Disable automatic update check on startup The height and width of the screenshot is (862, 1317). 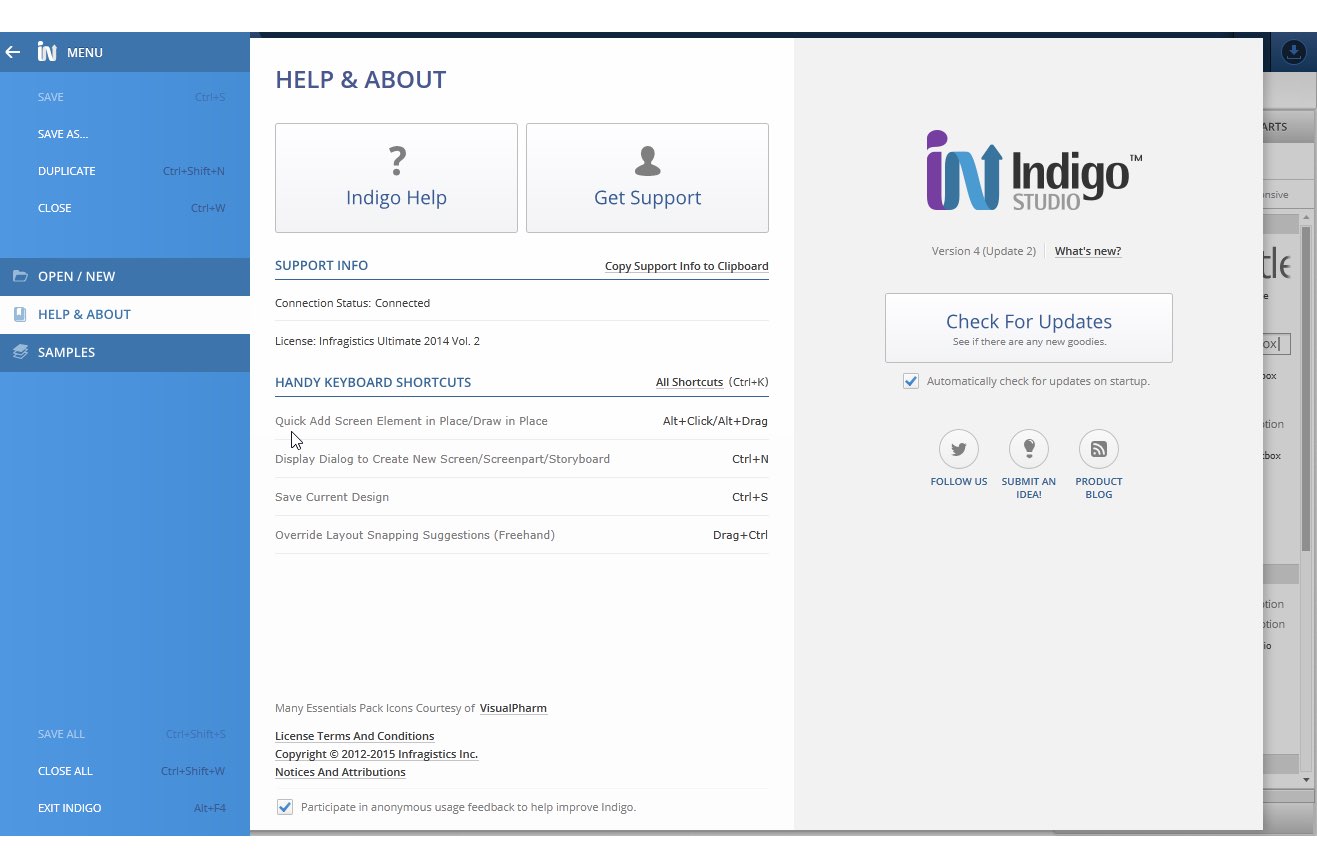[x=911, y=381]
